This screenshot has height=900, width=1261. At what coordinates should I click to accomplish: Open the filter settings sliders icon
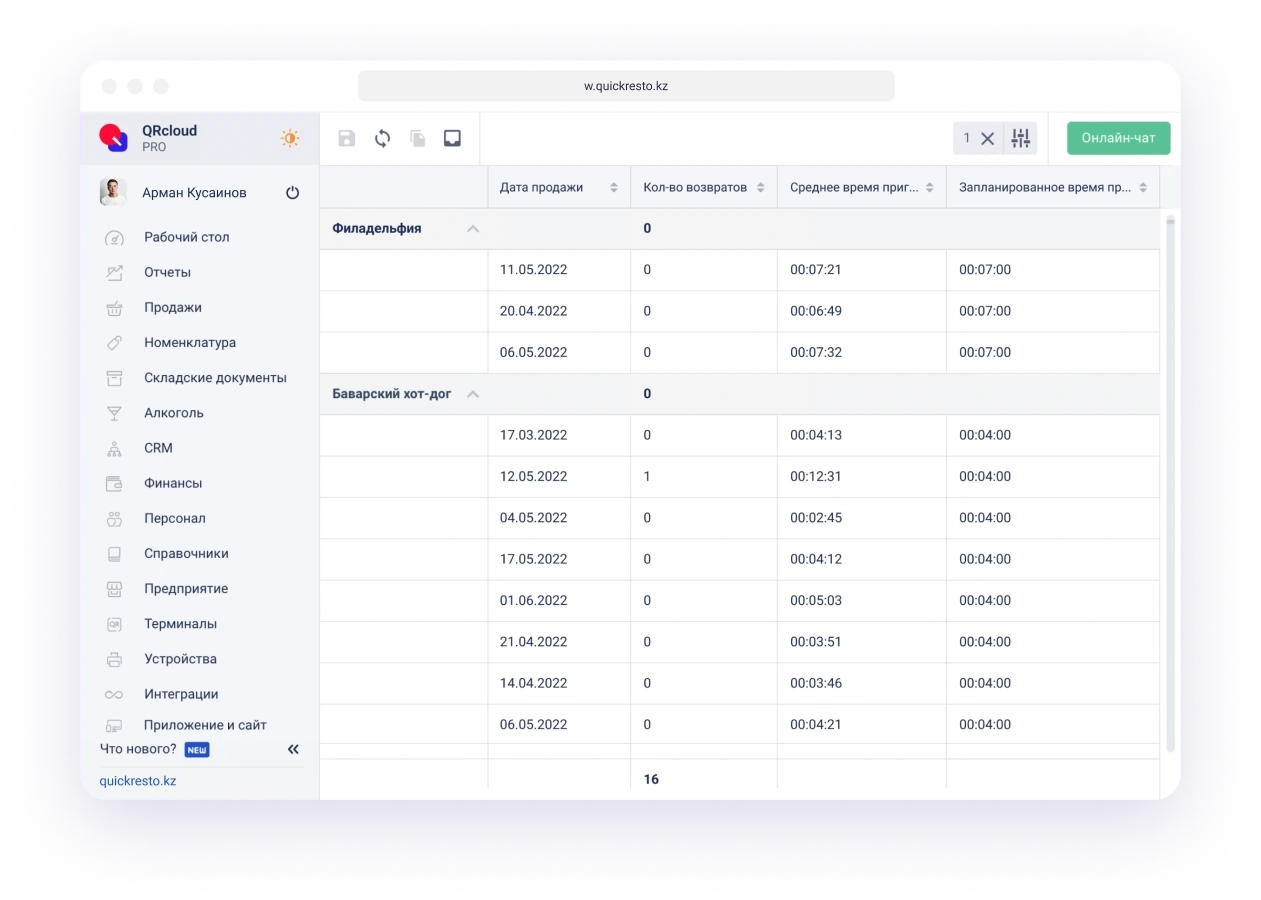click(x=1020, y=138)
